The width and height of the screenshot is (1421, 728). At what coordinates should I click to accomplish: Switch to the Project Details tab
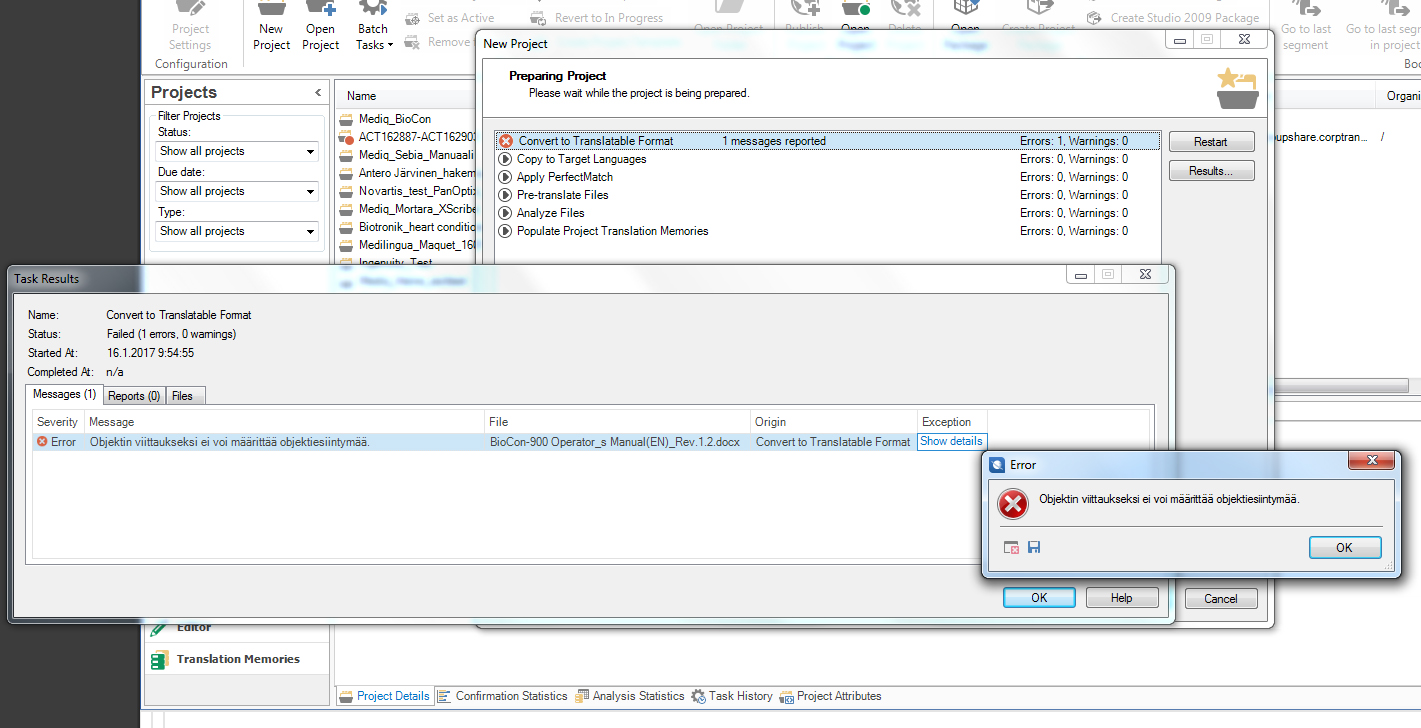pos(385,696)
